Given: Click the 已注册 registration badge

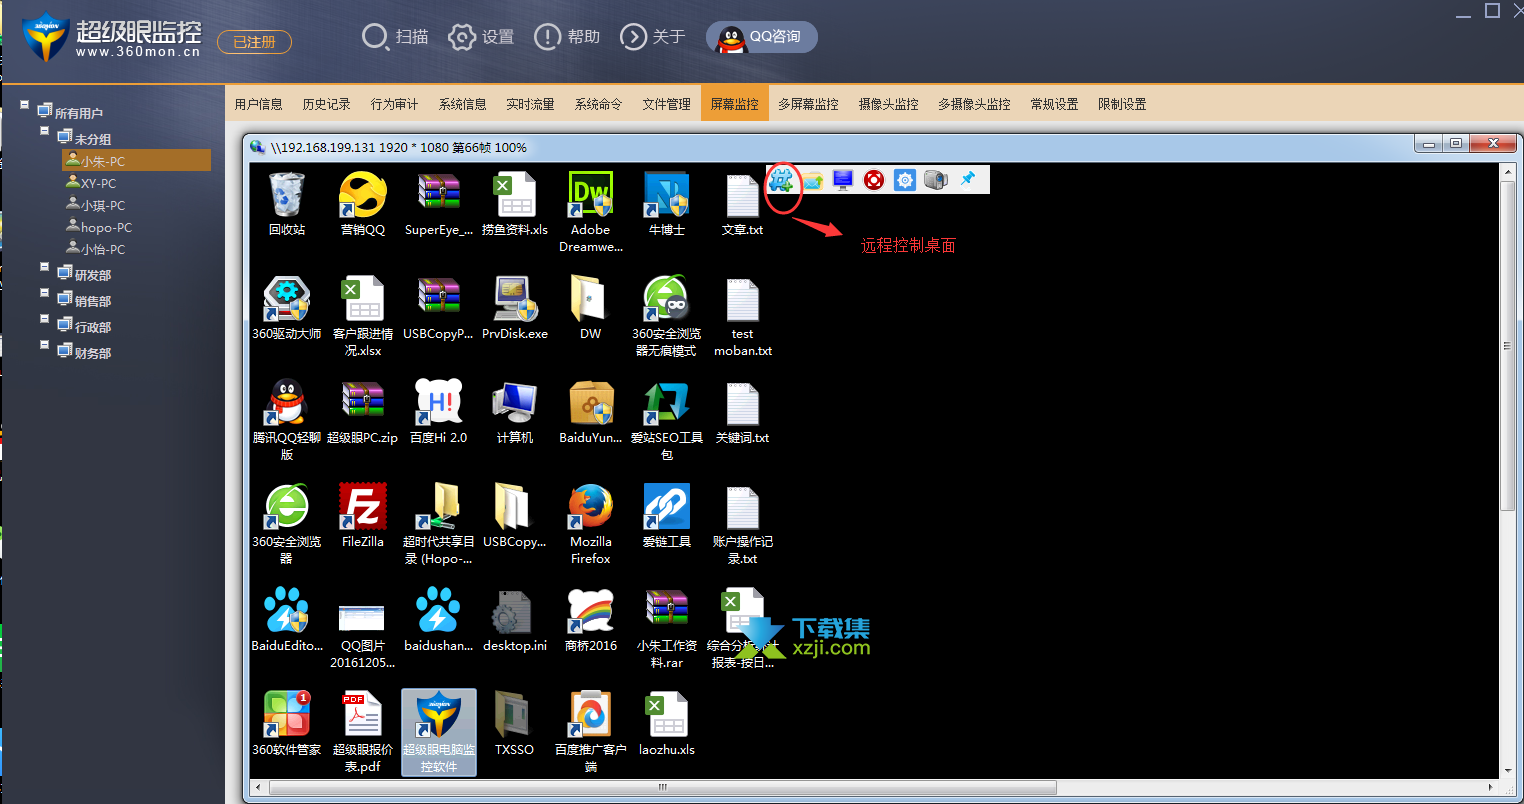Looking at the screenshot, I should tap(254, 42).
